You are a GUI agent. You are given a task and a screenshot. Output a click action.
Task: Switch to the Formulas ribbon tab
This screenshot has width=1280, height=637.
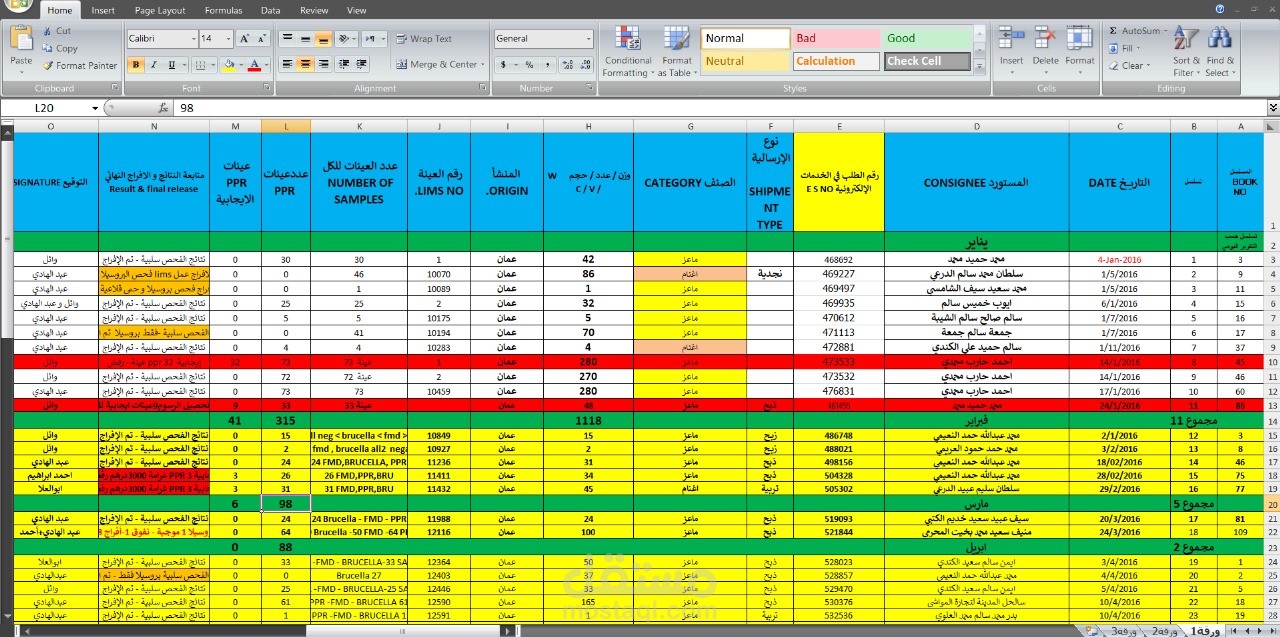point(223,10)
